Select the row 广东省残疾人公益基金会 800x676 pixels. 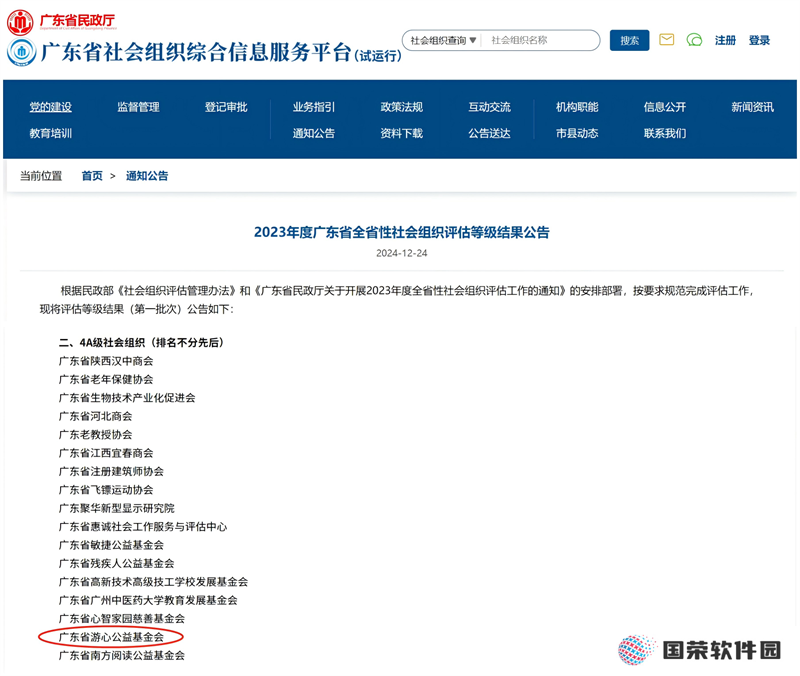116,563
